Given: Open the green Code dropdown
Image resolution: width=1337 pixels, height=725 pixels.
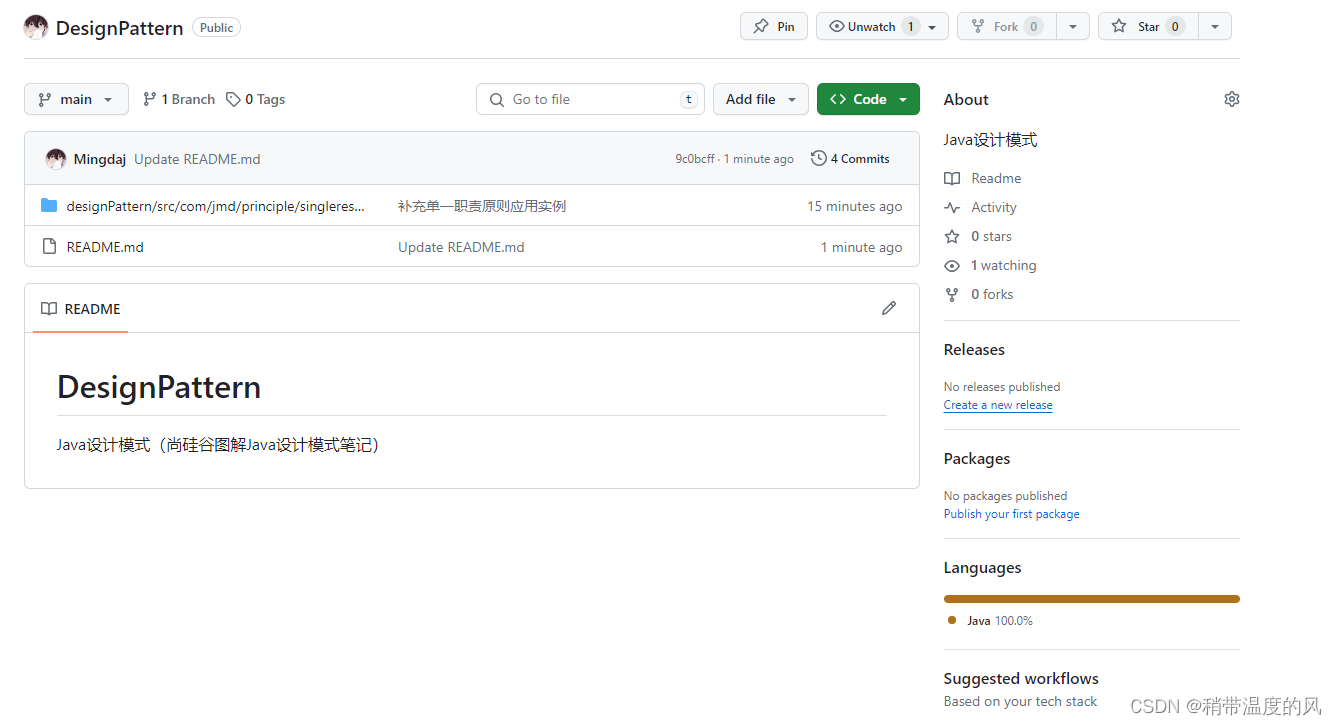Looking at the screenshot, I should pyautogui.click(x=868, y=99).
